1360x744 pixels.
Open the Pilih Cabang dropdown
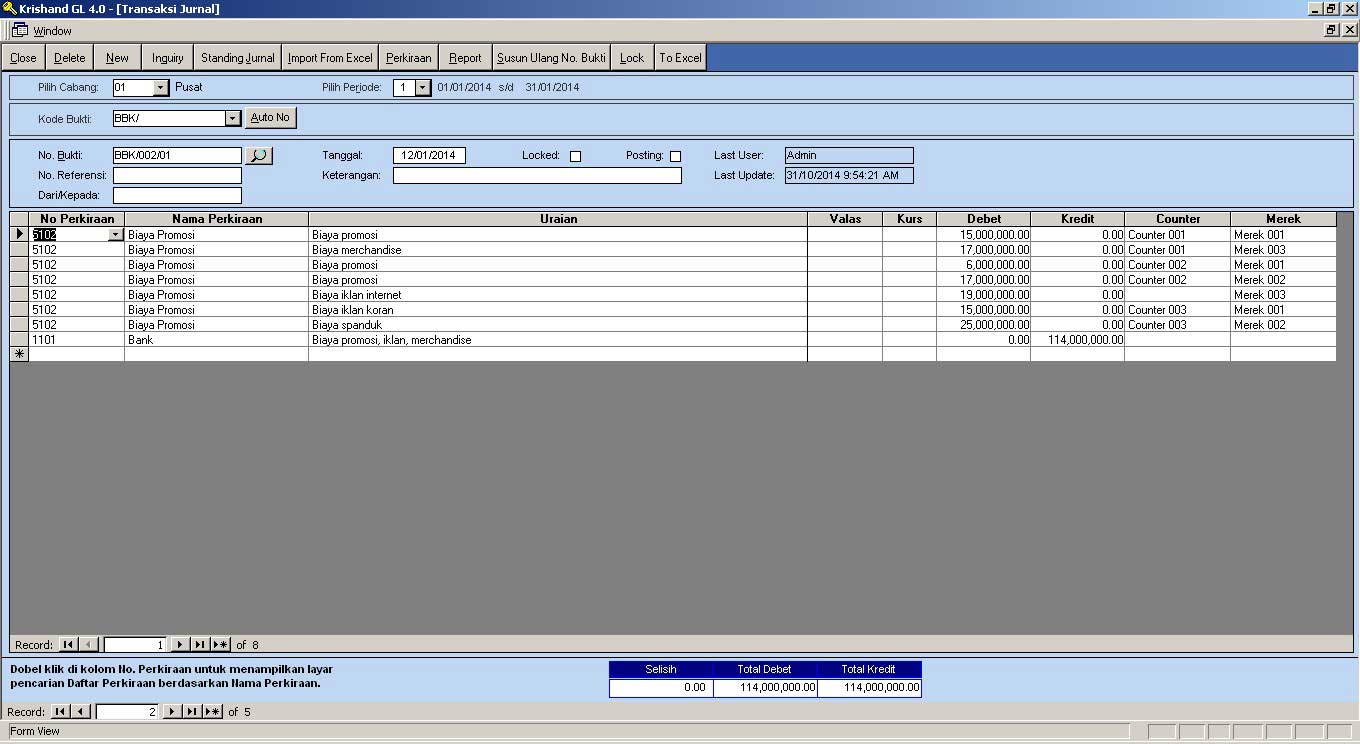pos(161,88)
